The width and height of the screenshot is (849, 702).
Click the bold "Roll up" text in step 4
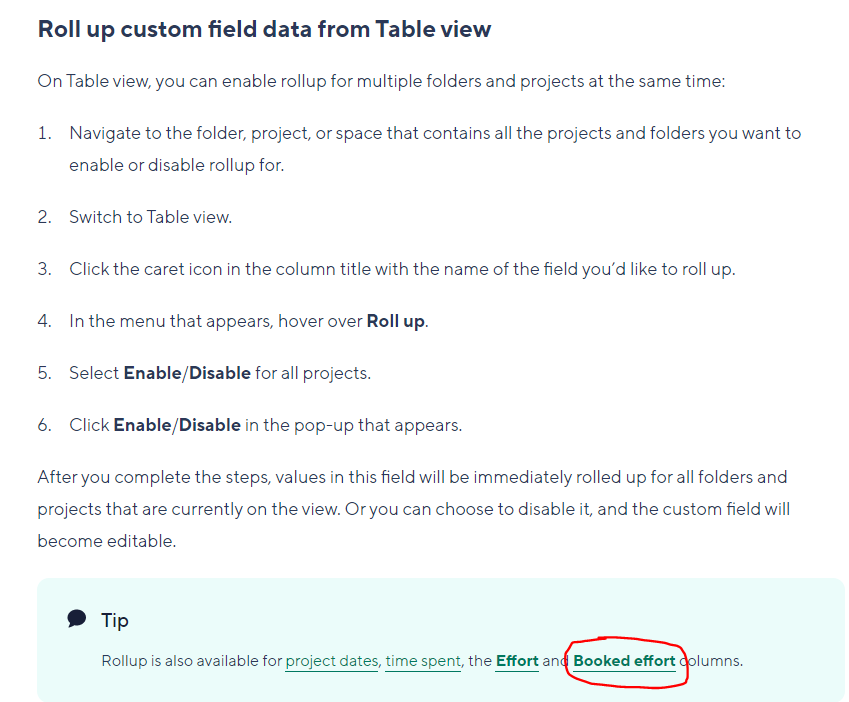coord(396,321)
